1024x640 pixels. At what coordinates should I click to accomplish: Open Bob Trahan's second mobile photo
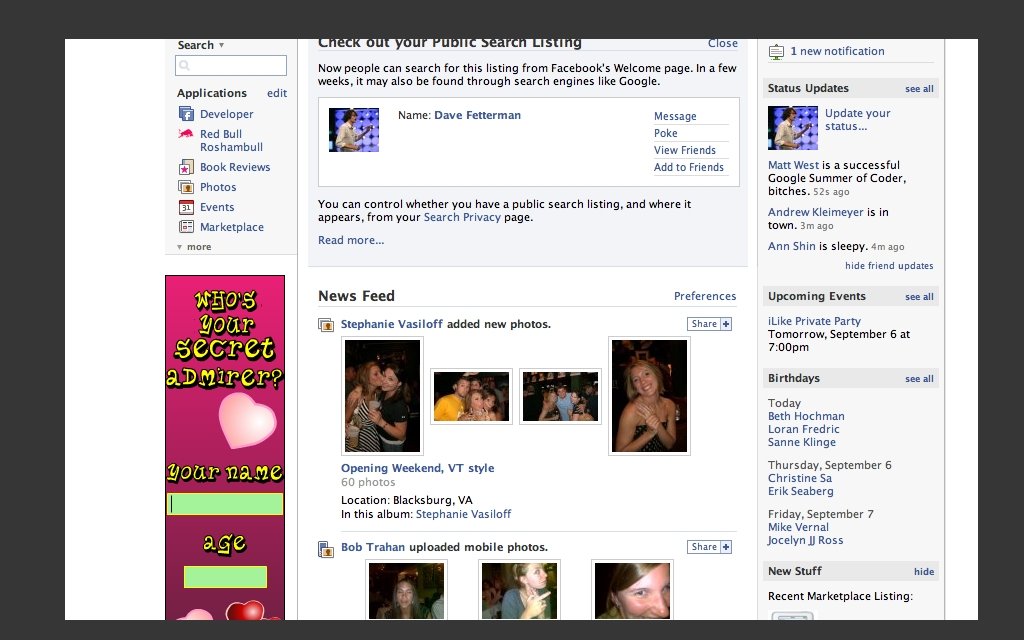click(x=519, y=590)
